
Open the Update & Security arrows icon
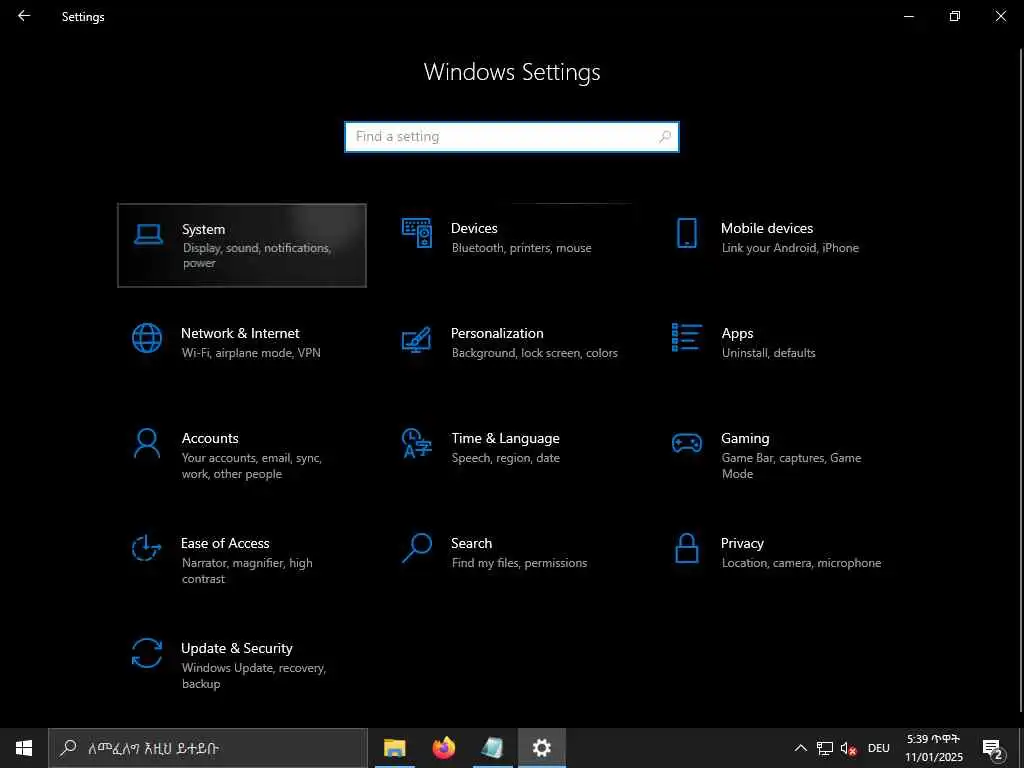[x=147, y=653]
